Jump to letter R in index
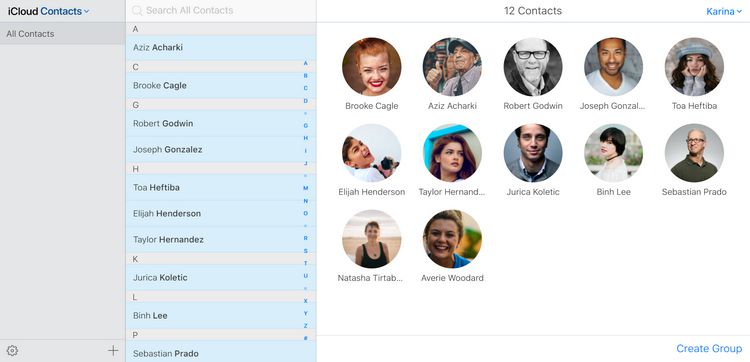This screenshot has width=750, height=362. [306, 238]
